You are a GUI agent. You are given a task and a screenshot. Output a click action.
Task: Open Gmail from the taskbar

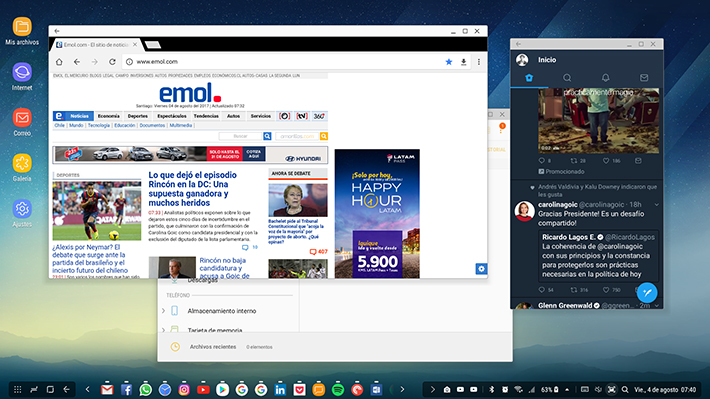(107, 389)
